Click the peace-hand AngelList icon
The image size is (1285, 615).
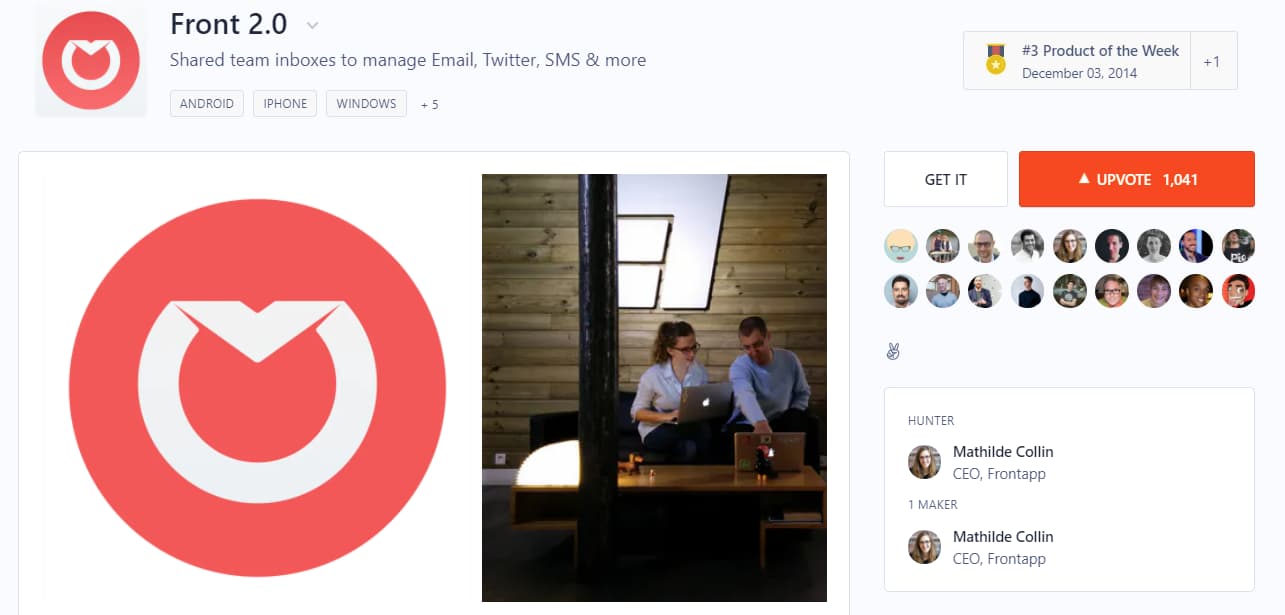coord(893,351)
